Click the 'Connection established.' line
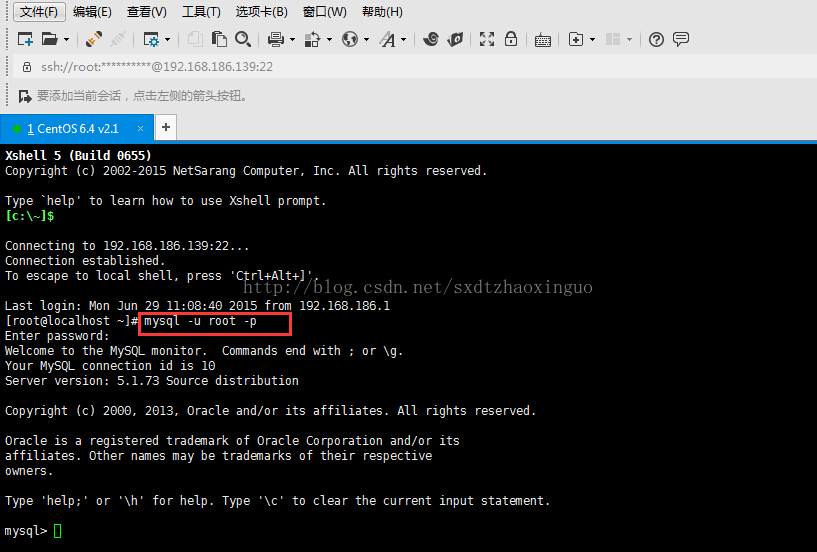817x552 pixels. click(x=85, y=261)
